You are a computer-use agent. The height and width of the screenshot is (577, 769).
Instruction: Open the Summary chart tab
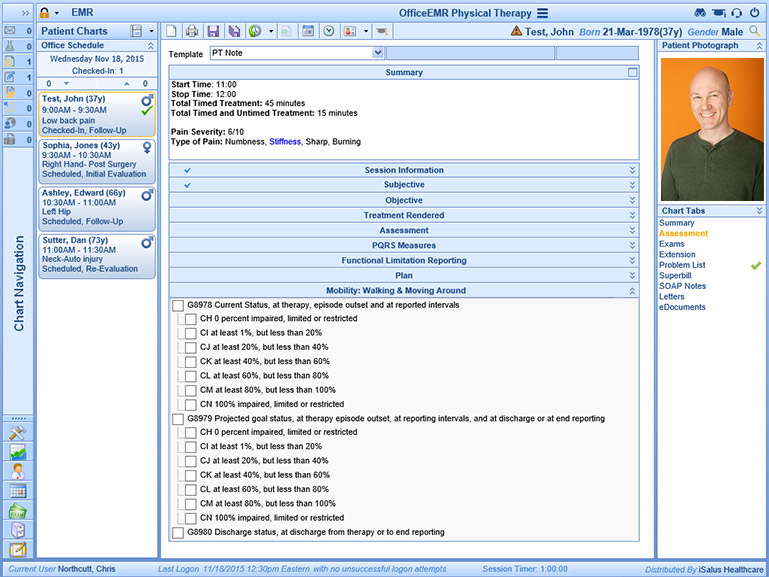click(x=676, y=223)
